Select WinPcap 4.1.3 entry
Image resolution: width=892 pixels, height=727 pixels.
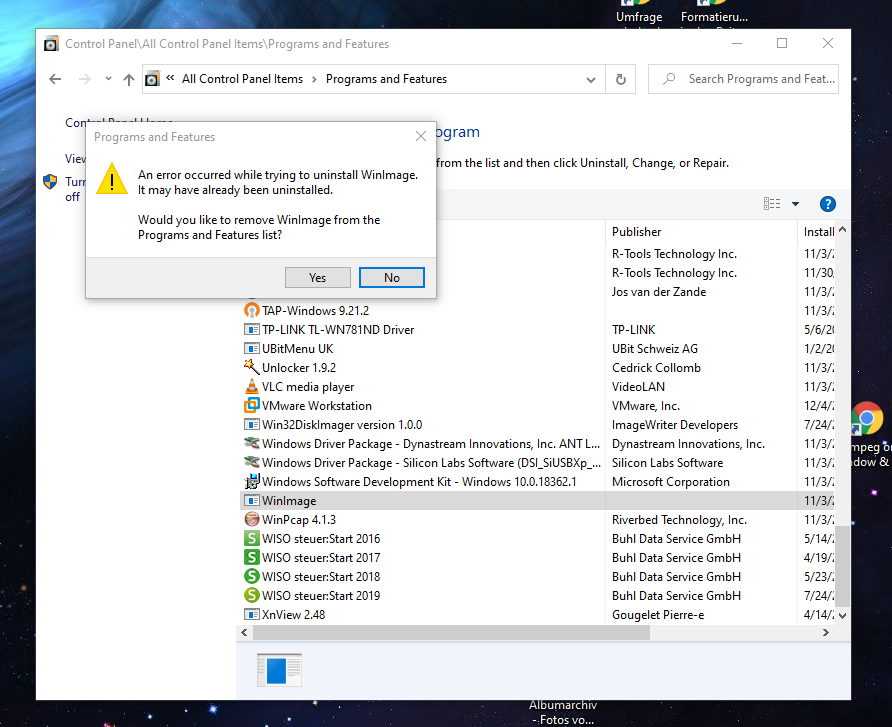click(299, 520)
